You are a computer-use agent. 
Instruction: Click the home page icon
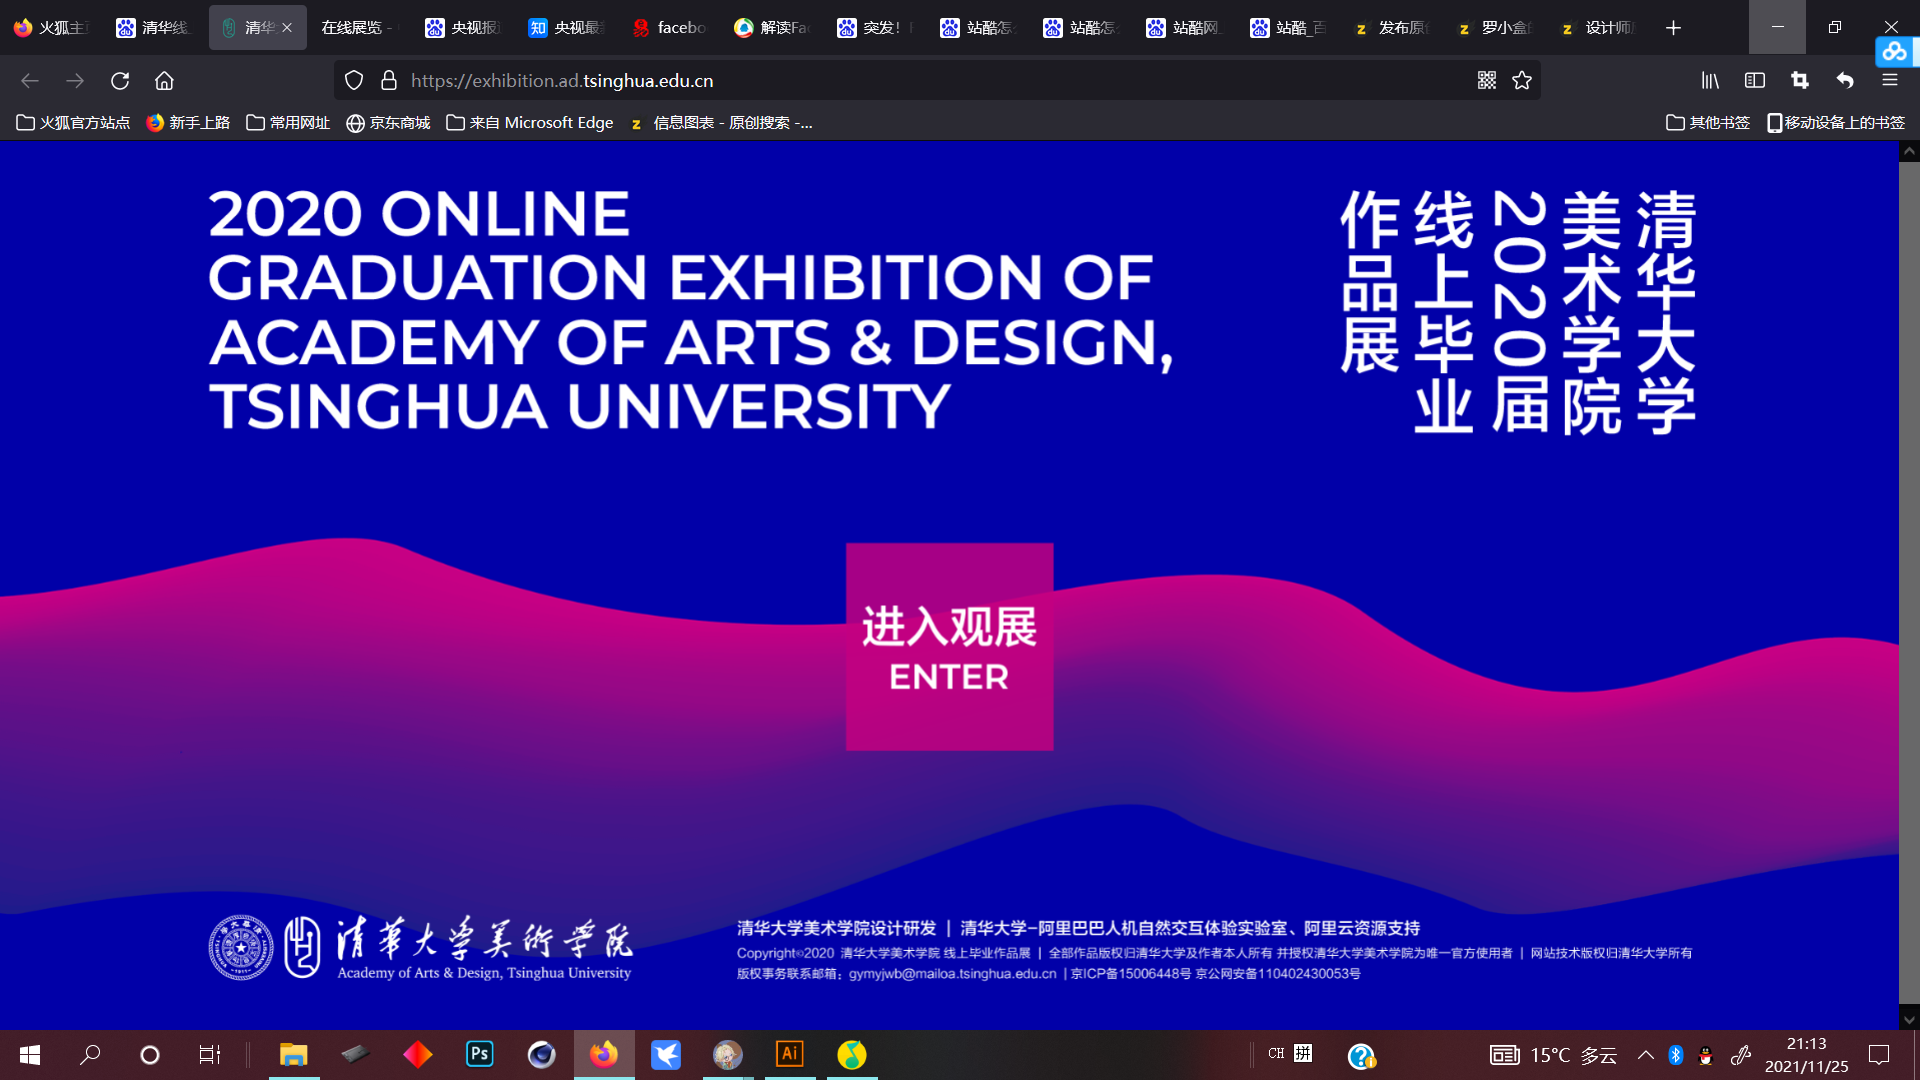(x=164, y=81)
